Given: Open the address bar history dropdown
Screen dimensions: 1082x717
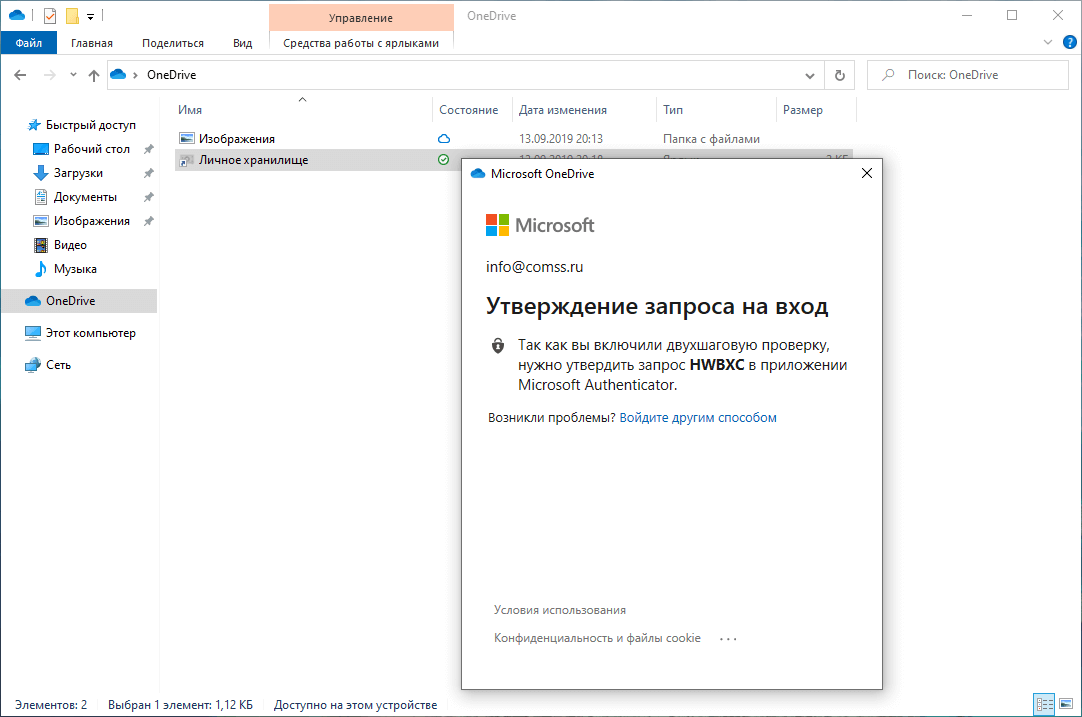Looking at the screenshot, I should click(810, 74).
